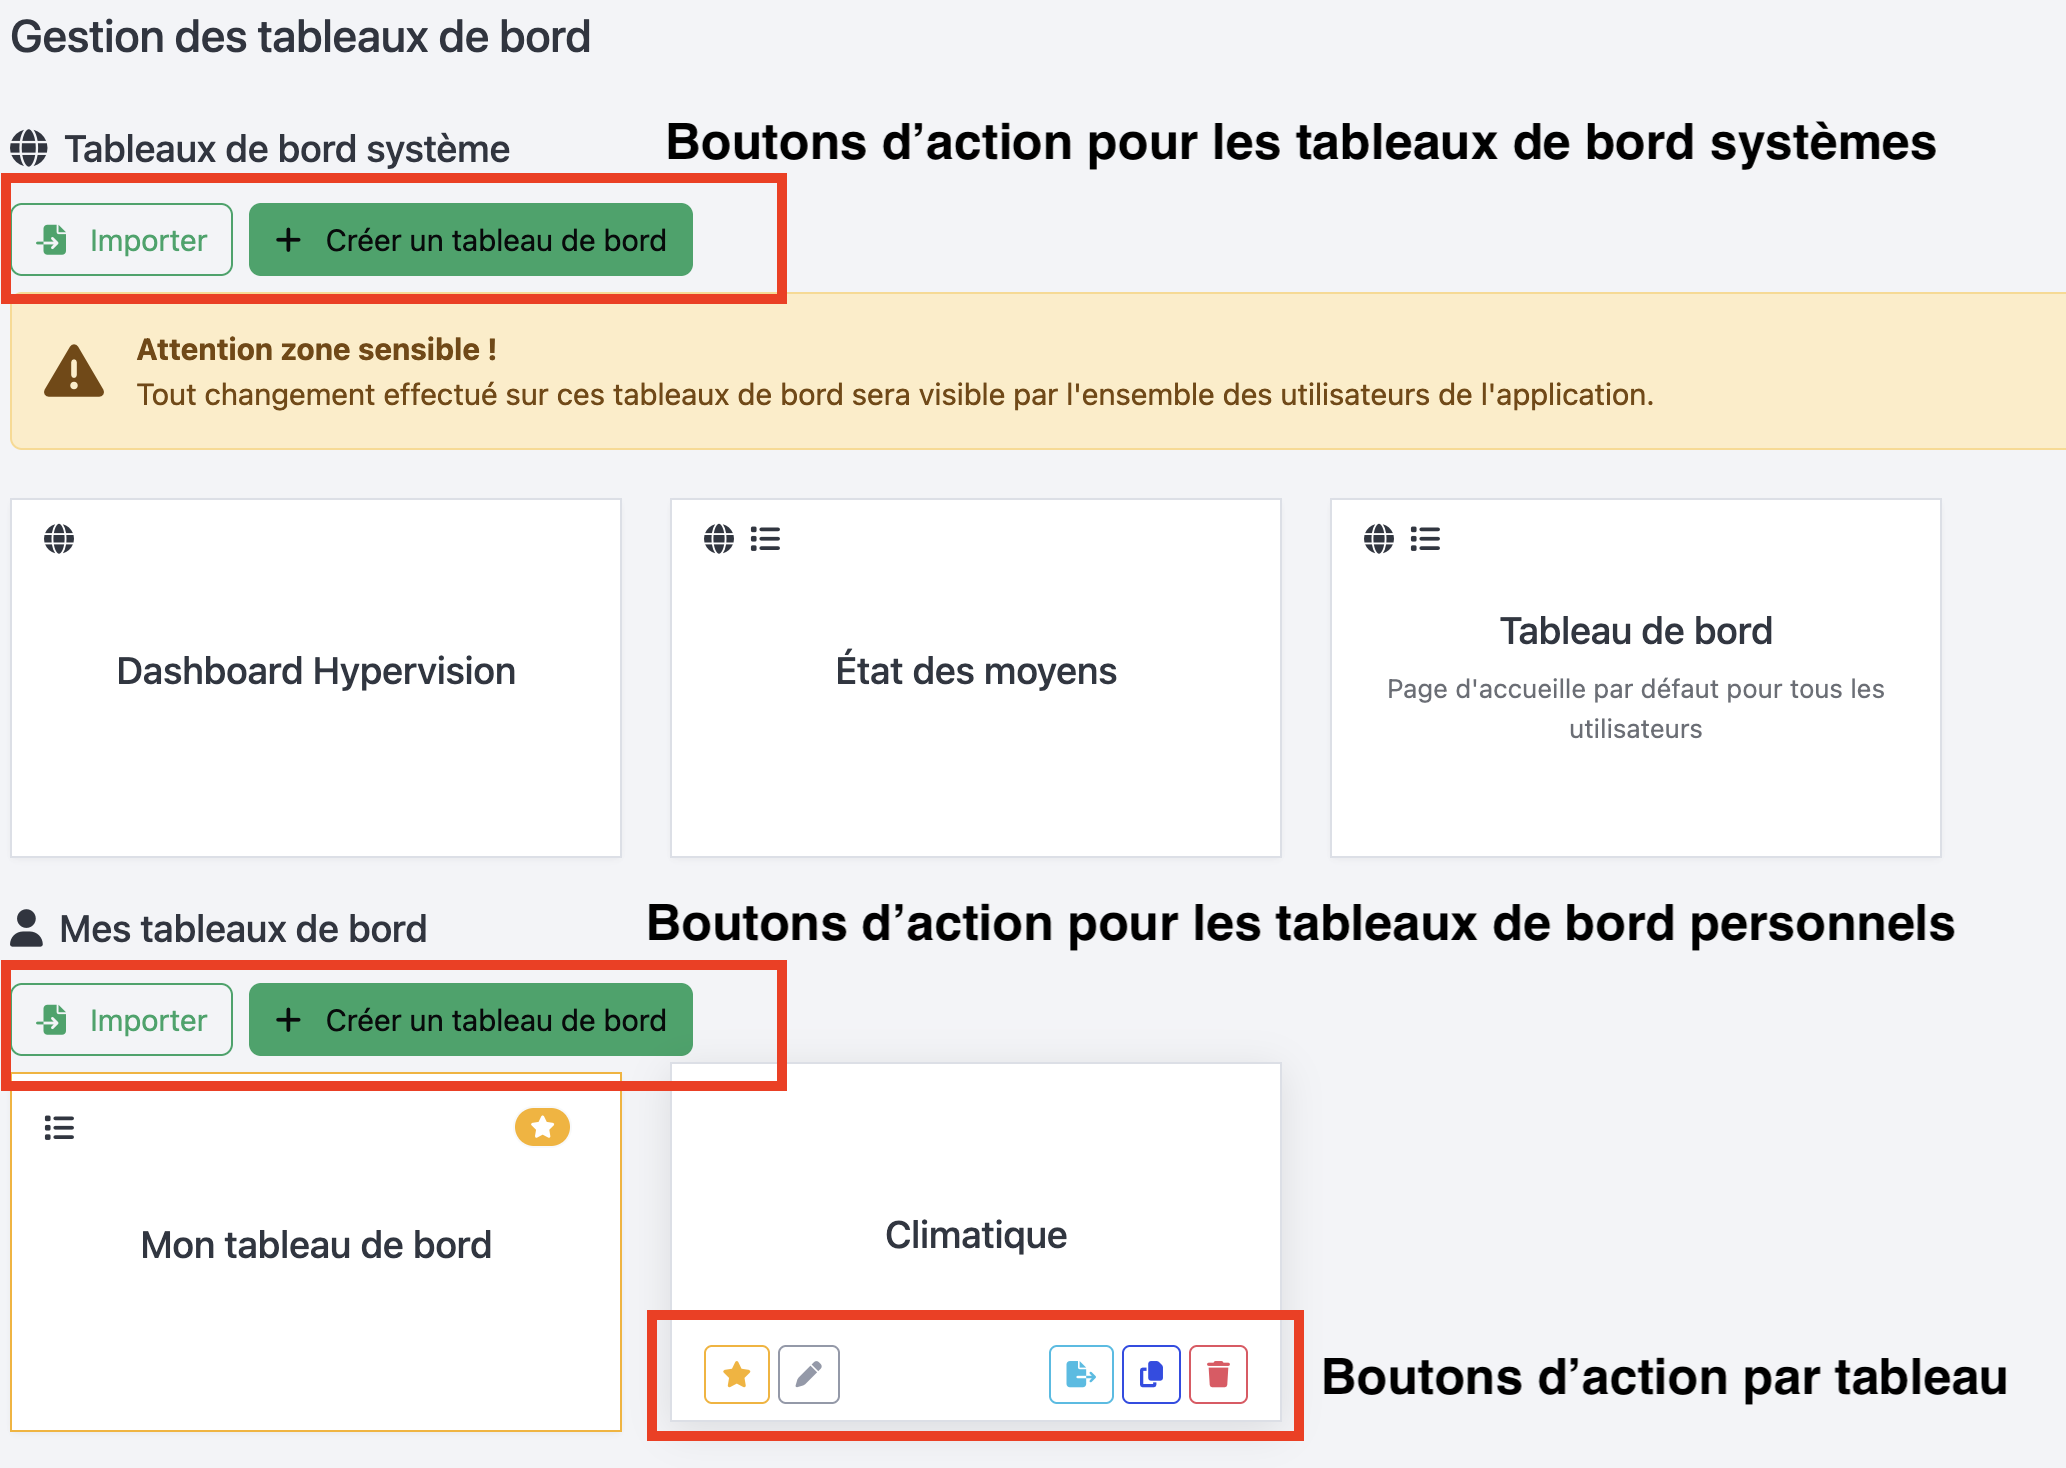Image resolution: width=2066 pixels, height=1468 pixels.
Task: Delete the Climatique dashboard with the trash icon
Action: (1218, 1375)
